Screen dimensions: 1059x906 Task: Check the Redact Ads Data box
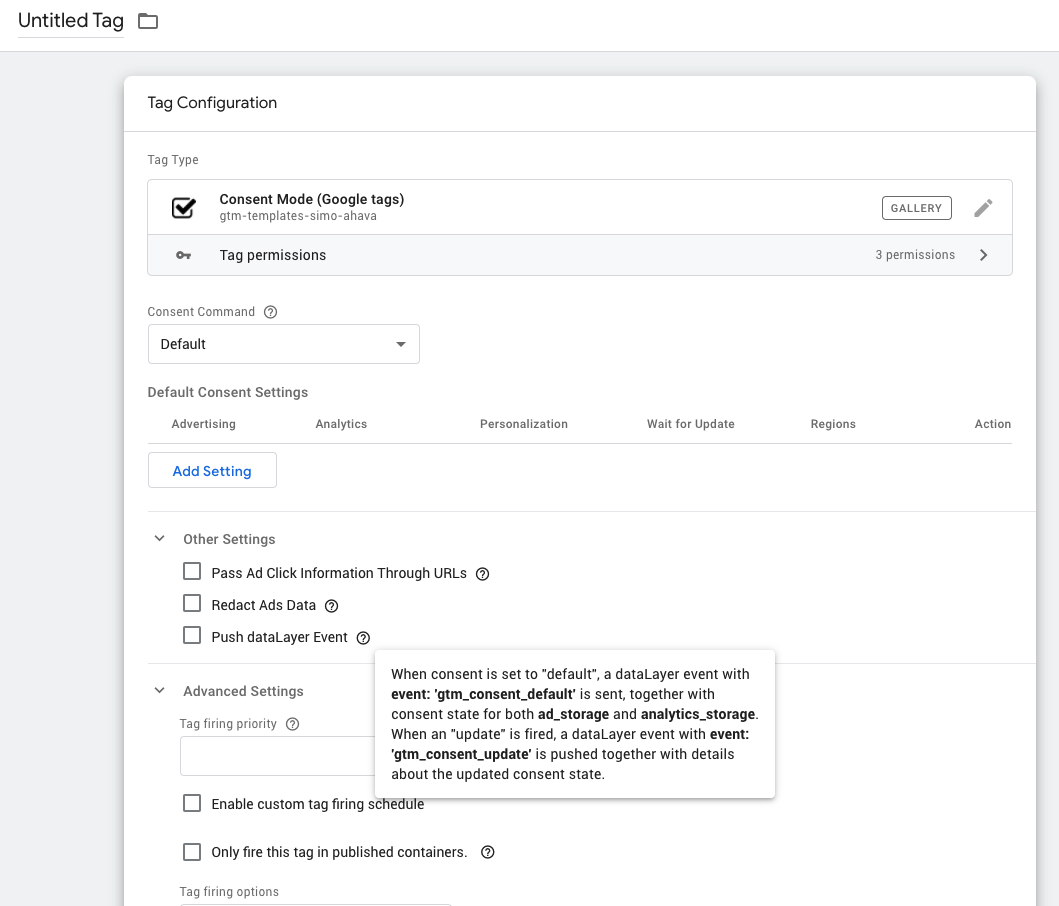(192, 604)
